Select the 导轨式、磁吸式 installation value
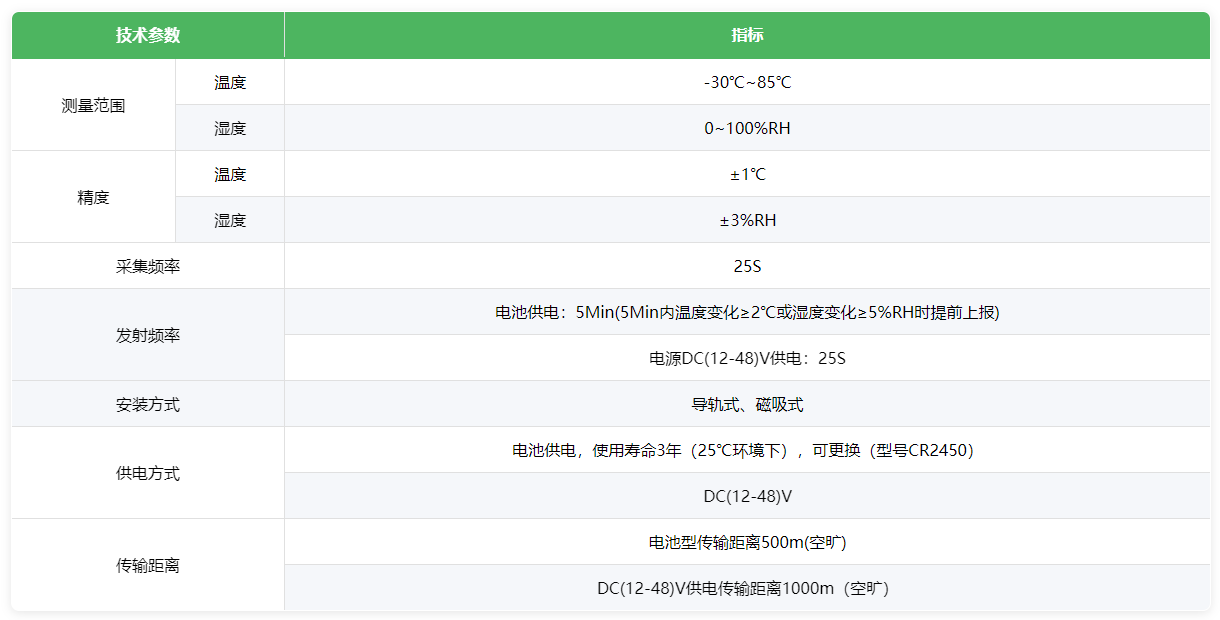 pyautogui.click(x=747, y=404)
